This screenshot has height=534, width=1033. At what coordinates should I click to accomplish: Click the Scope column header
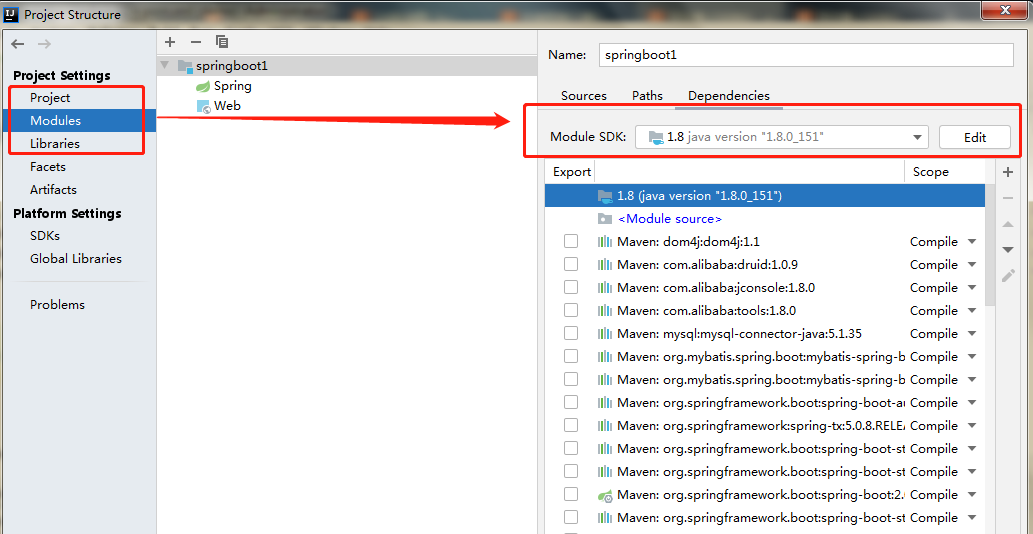click(x=930, y=172)
